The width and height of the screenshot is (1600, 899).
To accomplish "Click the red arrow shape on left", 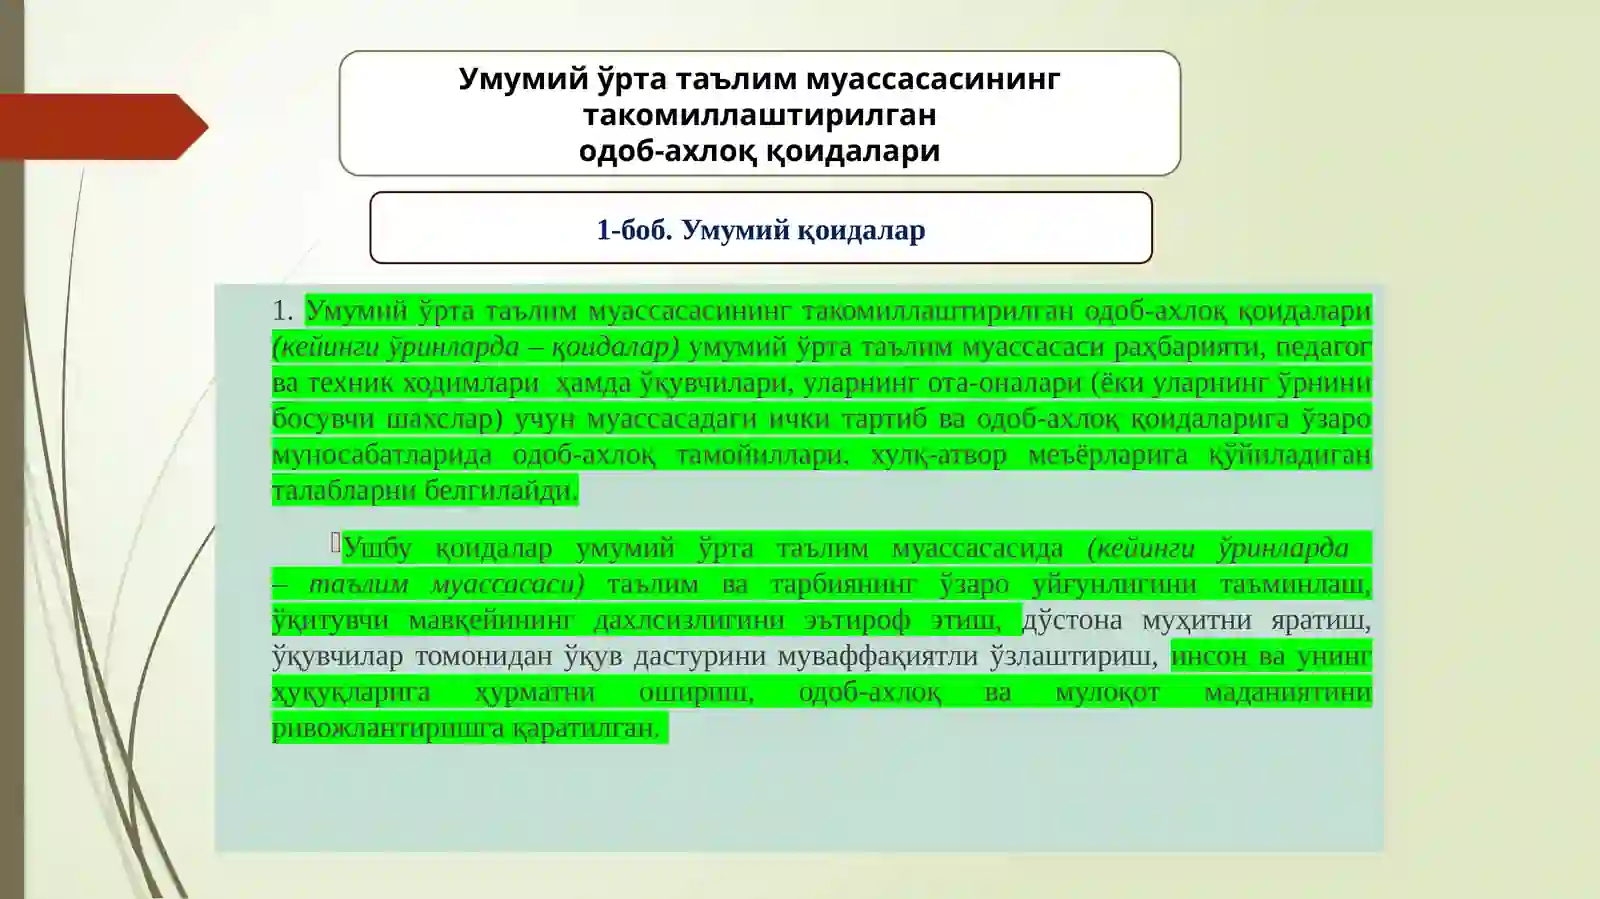I will tap(103, 127).
